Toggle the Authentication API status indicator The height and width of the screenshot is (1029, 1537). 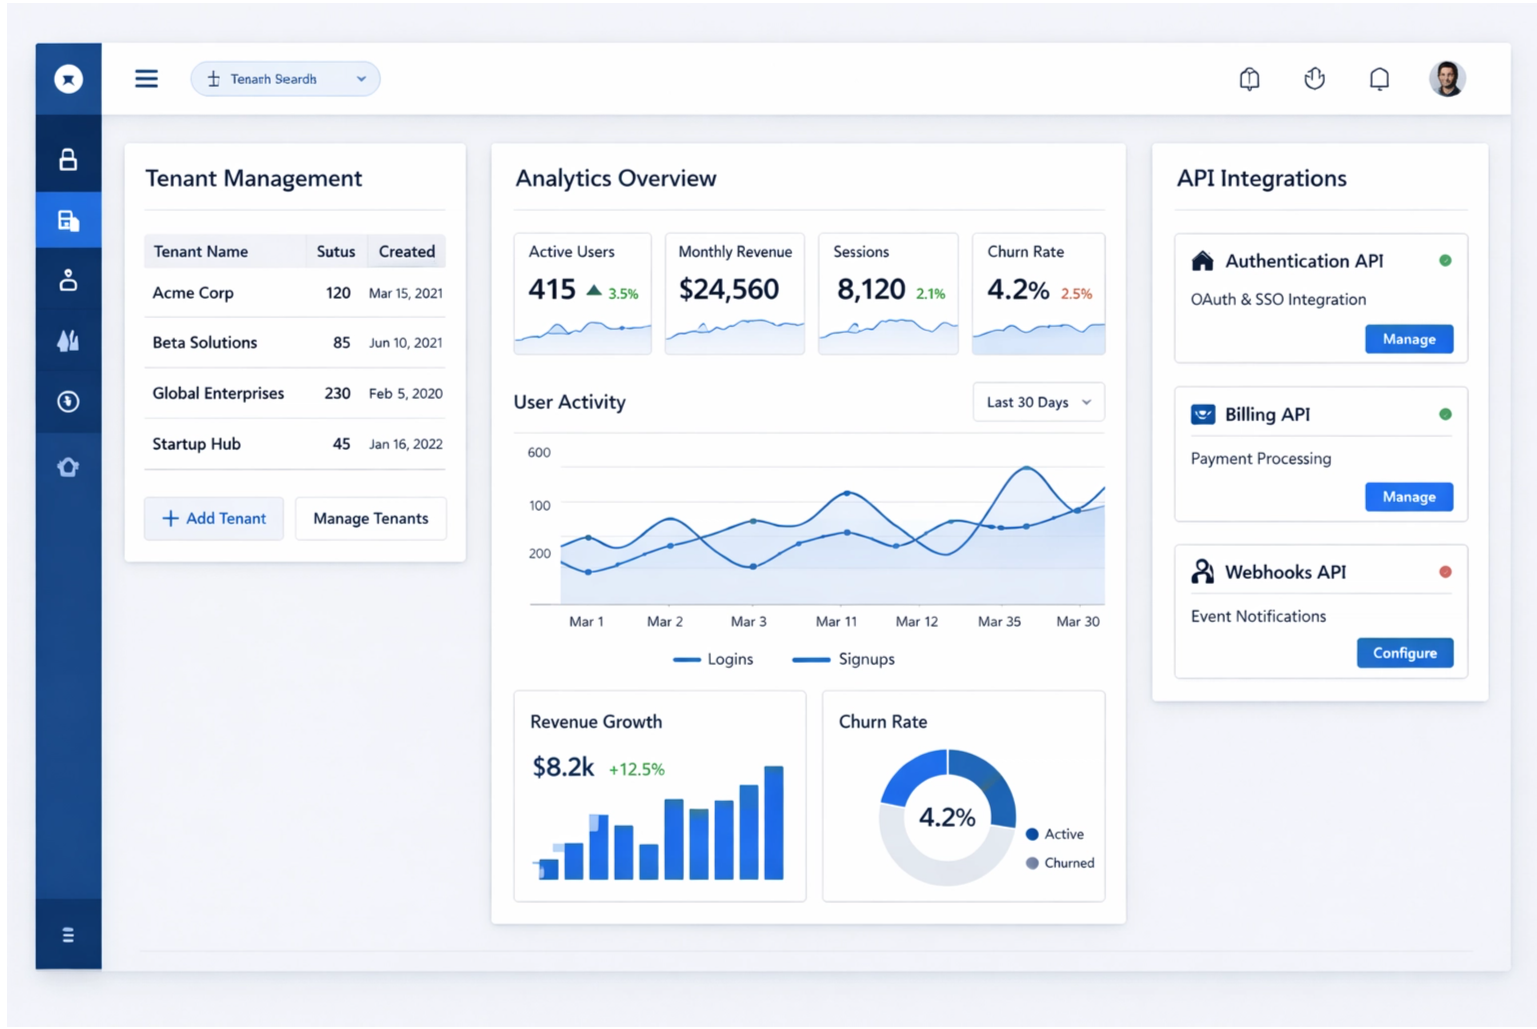1446,260
